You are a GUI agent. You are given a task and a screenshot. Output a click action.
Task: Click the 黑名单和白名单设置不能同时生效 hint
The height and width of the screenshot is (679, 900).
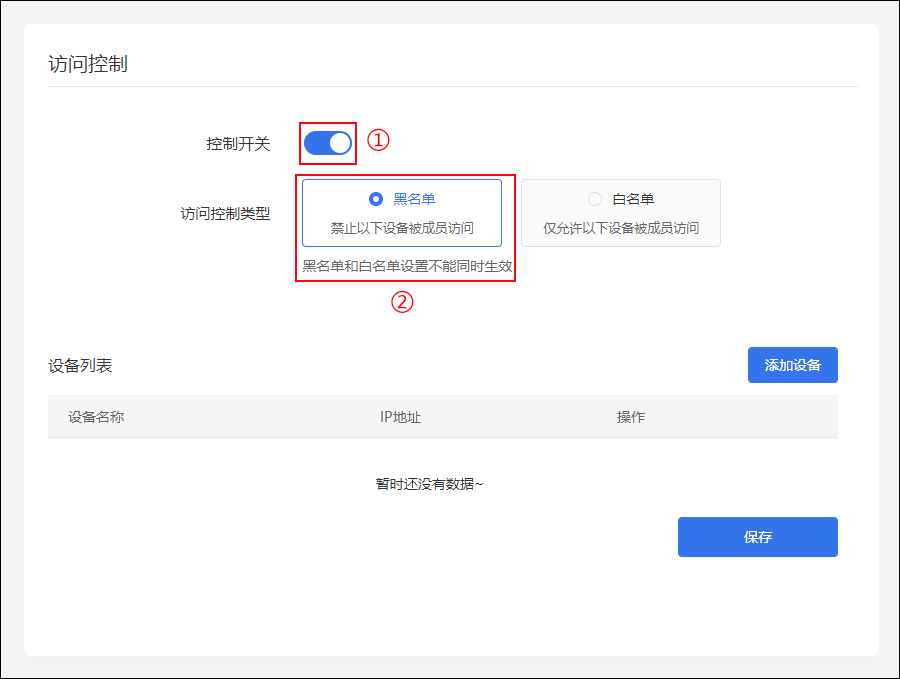(x=407, y=266)
